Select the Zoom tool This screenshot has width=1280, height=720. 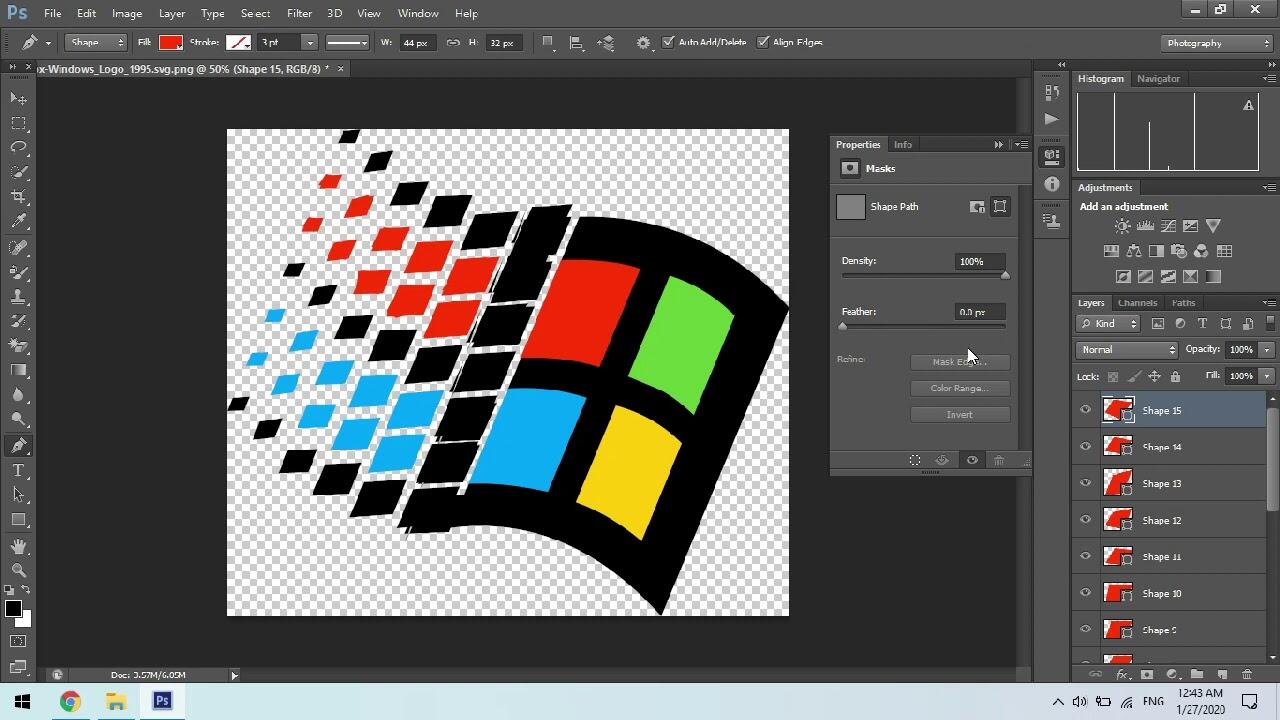(x=19, y=570)
